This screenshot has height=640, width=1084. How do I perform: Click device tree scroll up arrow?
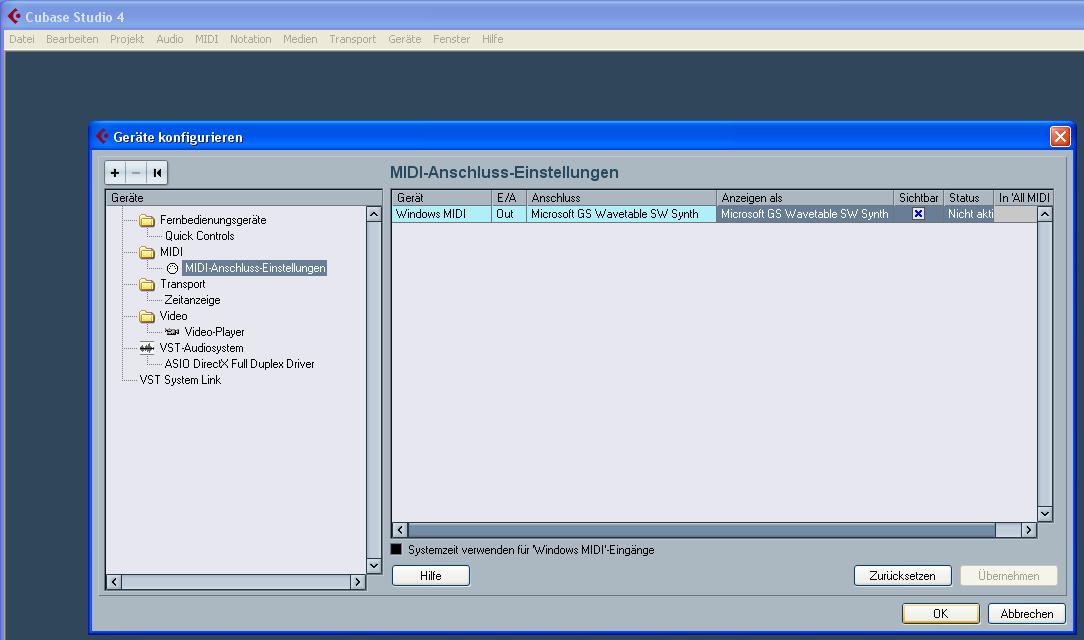tap(373, 214)
